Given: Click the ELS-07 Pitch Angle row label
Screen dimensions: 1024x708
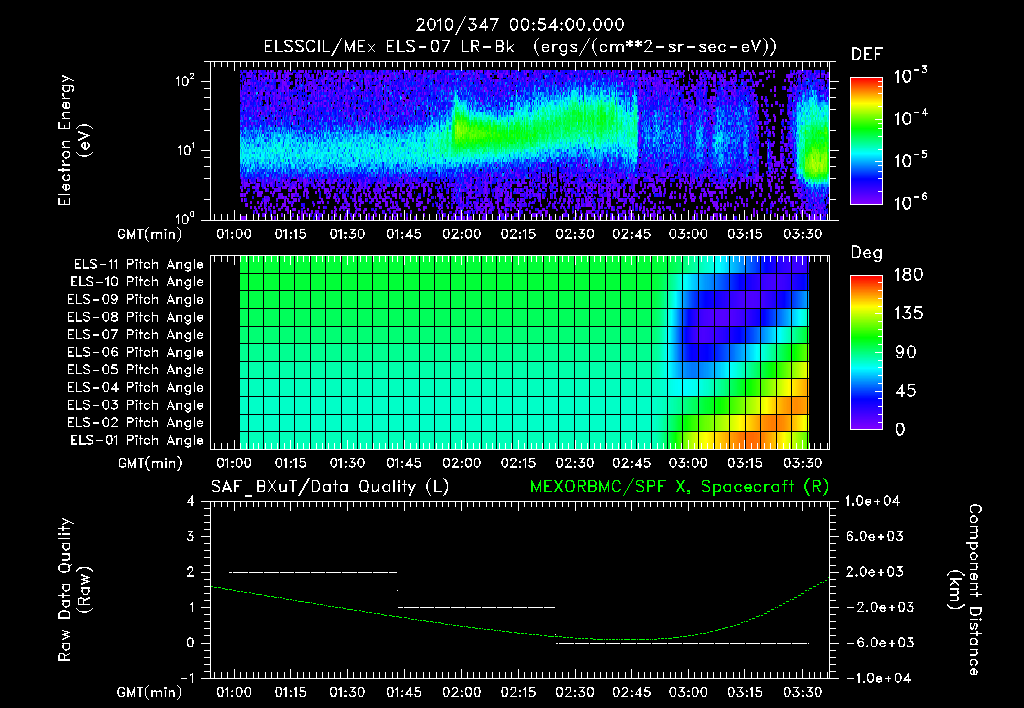Looking at the screenshot, I should pyautogui.click(x=136, y=334).
